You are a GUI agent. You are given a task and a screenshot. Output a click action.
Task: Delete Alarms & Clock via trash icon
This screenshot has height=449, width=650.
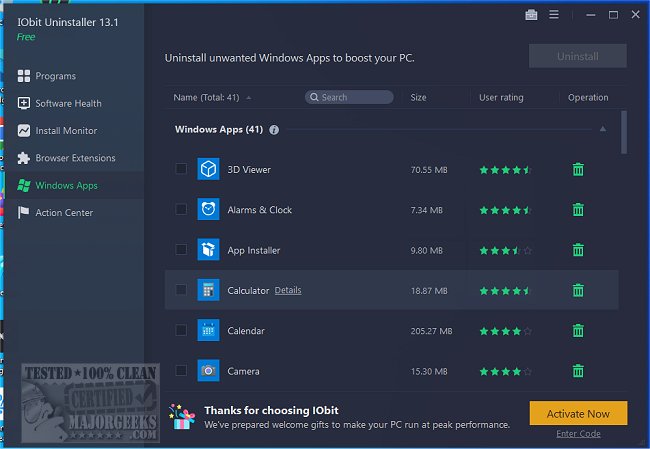[578, 210]
